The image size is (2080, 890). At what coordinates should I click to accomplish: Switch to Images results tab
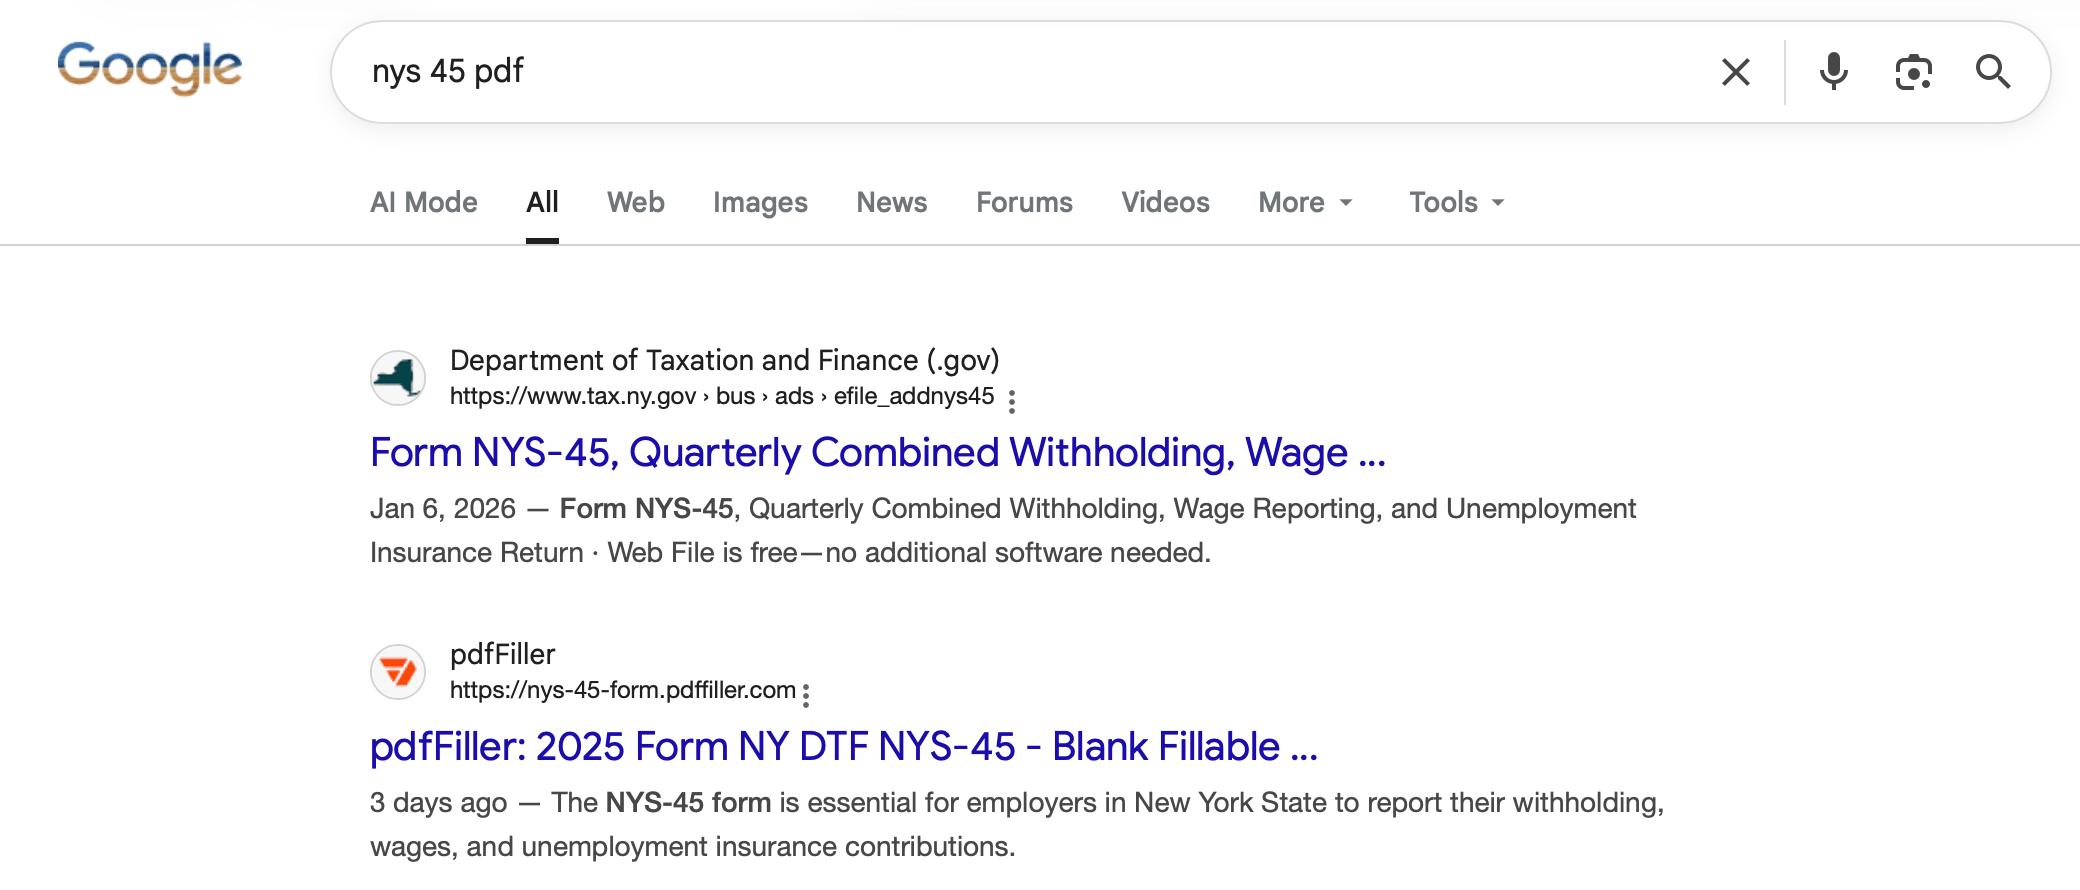[x=760, y=203]
